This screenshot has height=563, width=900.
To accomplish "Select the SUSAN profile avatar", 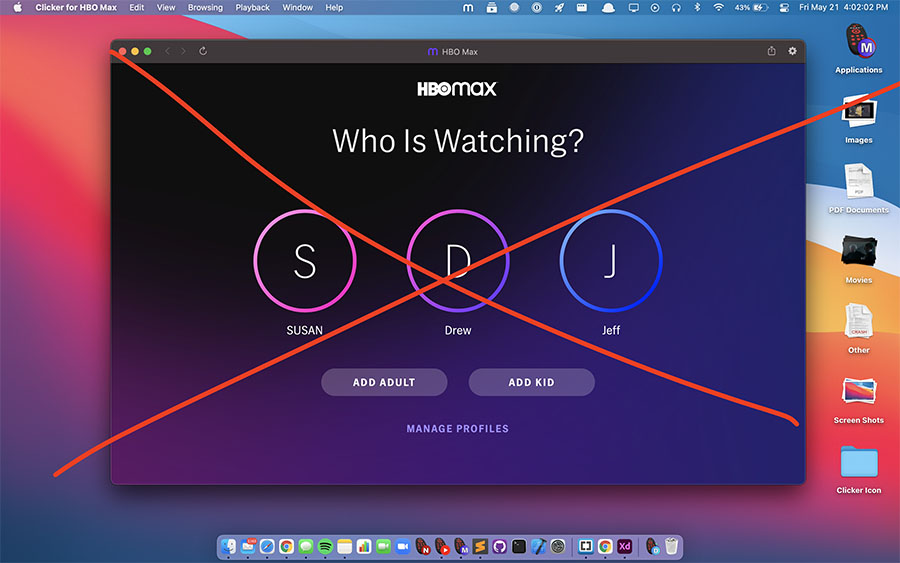I will point(305,261).
